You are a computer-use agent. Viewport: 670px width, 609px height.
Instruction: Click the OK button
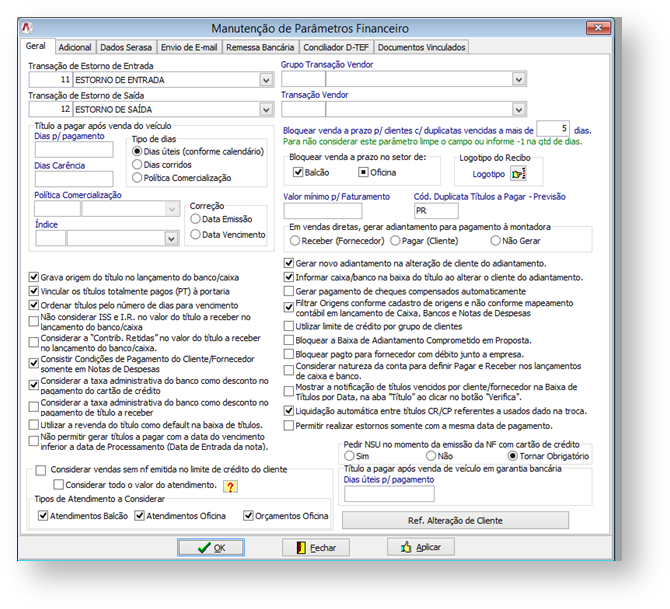click(x=211, y=547)
